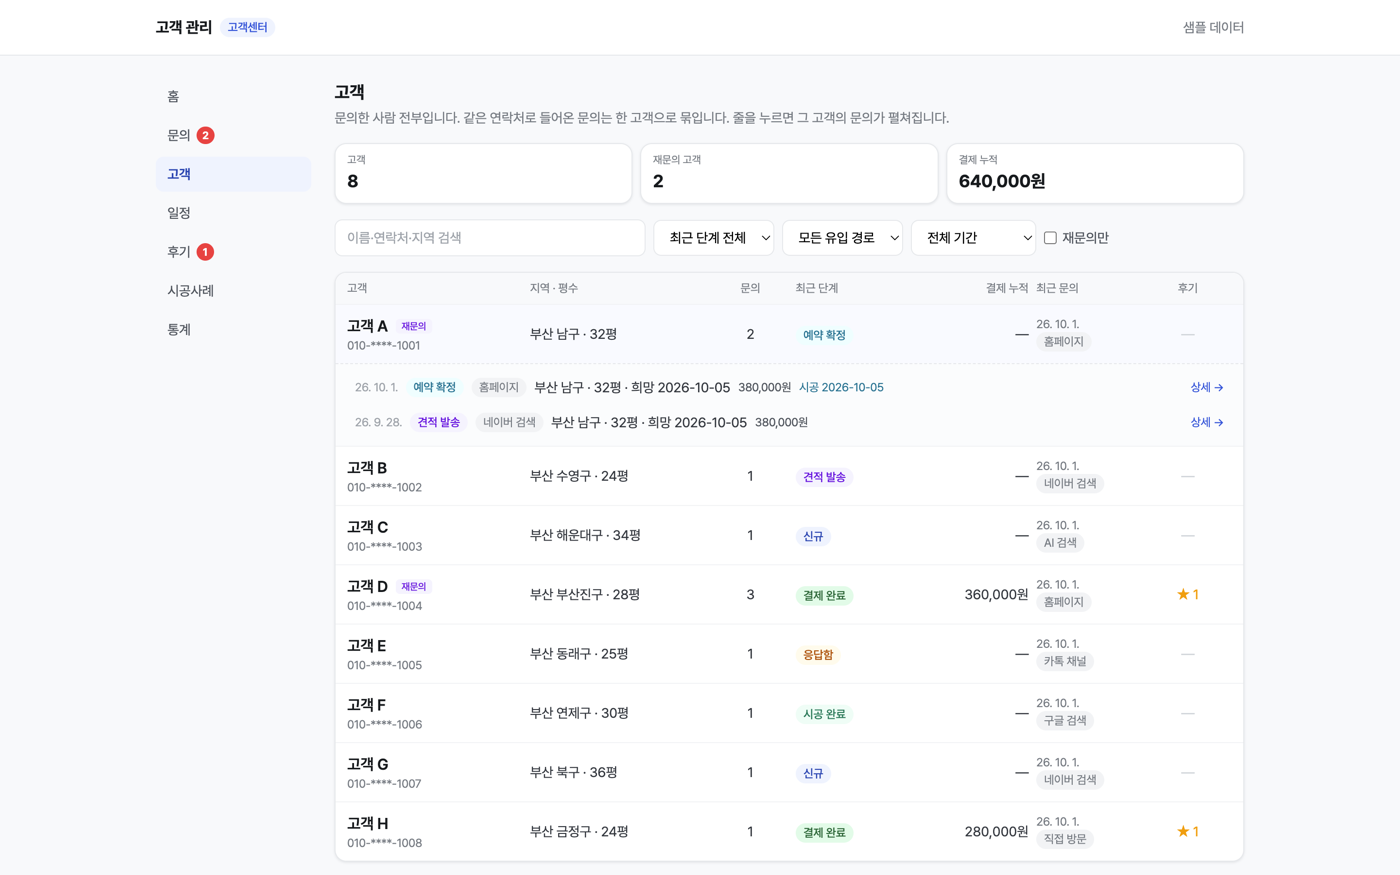Image resolution: width=1400 pixels, height=875 pixels.
Task: Open the 최근 단계 전체 dropdown
Action: [x=713, y=238]
